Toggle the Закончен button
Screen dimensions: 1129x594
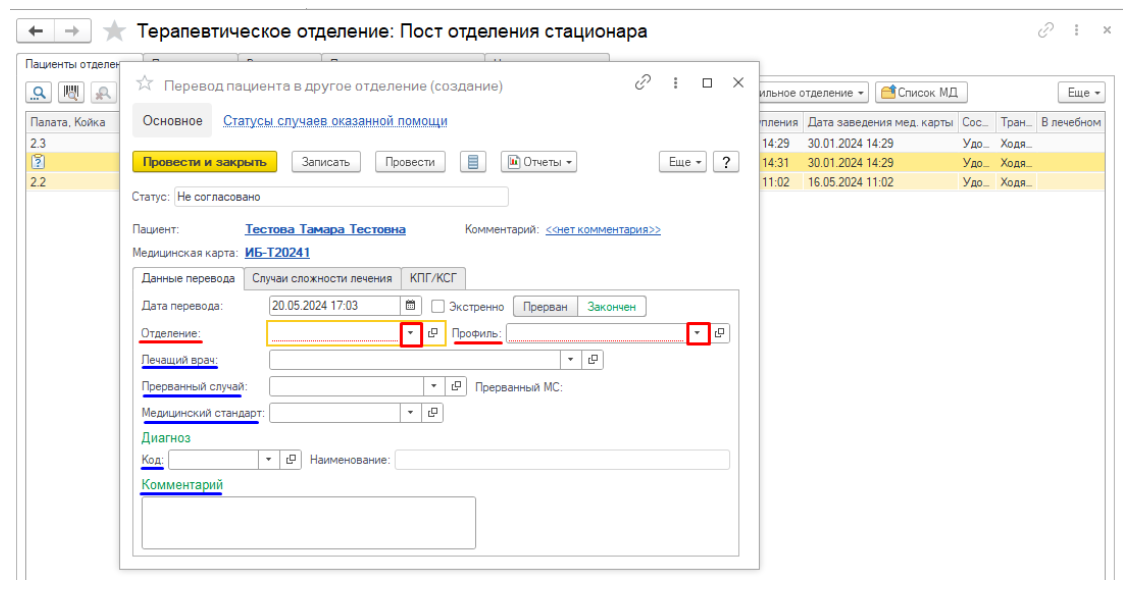612,307
